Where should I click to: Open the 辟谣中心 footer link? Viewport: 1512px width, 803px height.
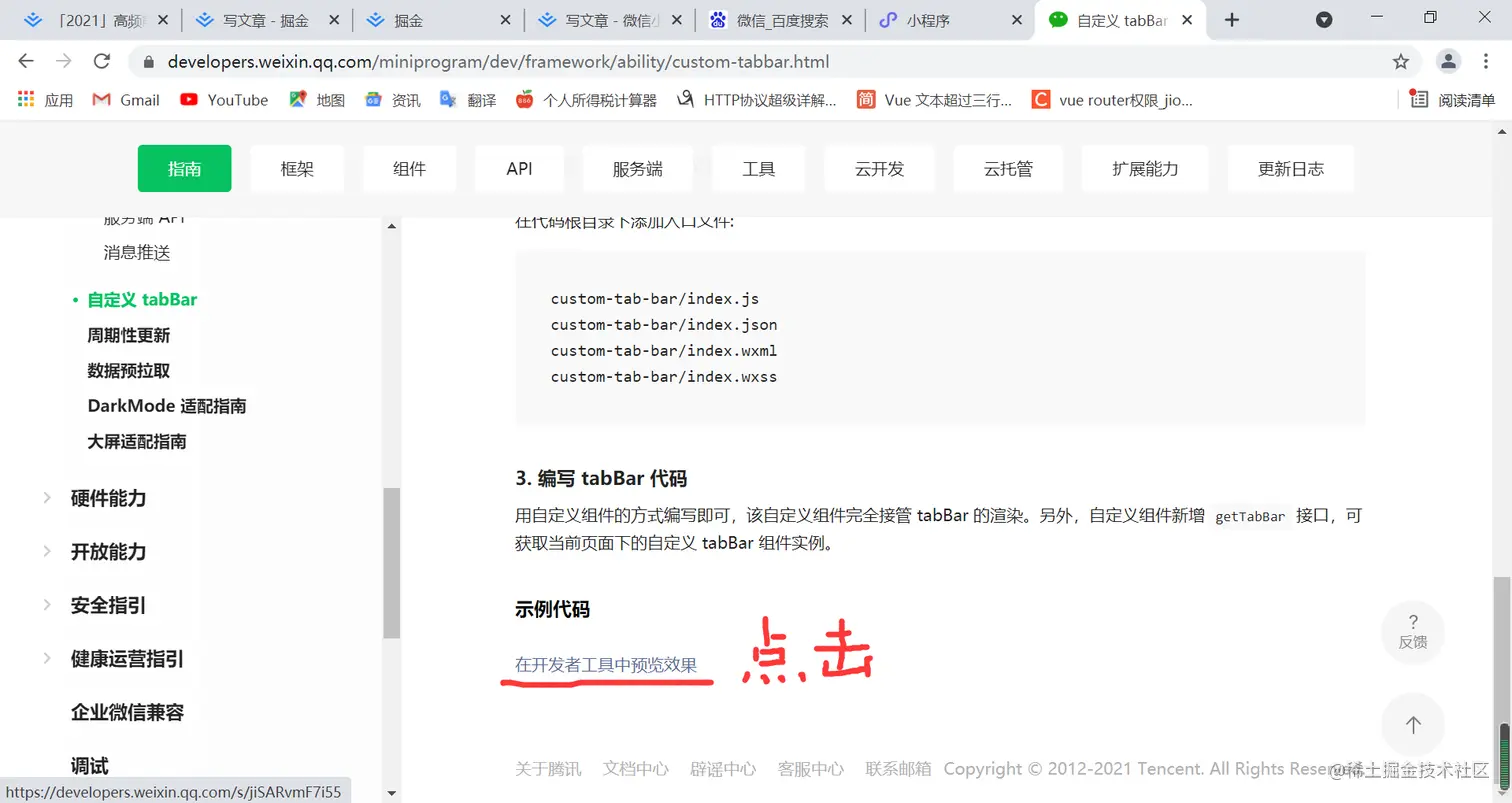[723, 769]
